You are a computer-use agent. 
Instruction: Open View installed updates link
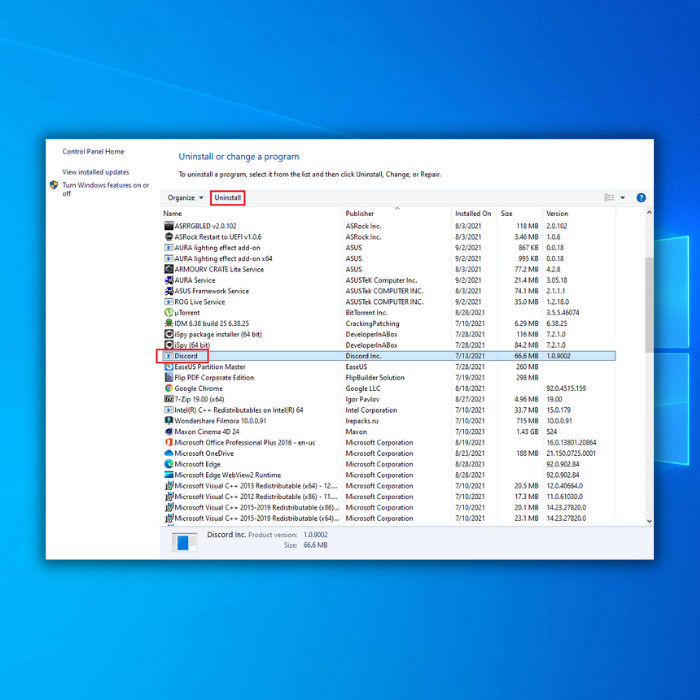96,172
